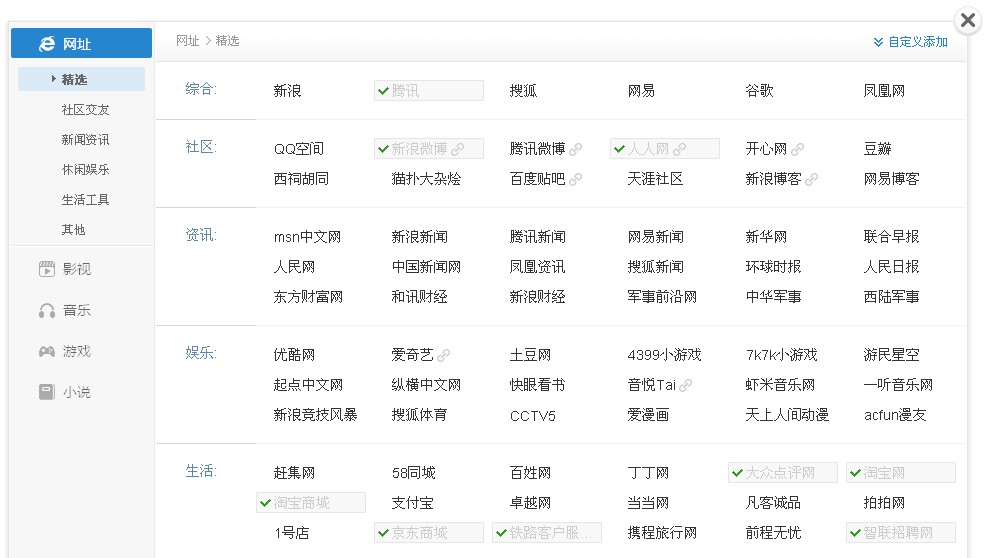This screenshot has width=998, height=558.
Task: Add the 豆瓣 site
Action: (877, 149)
